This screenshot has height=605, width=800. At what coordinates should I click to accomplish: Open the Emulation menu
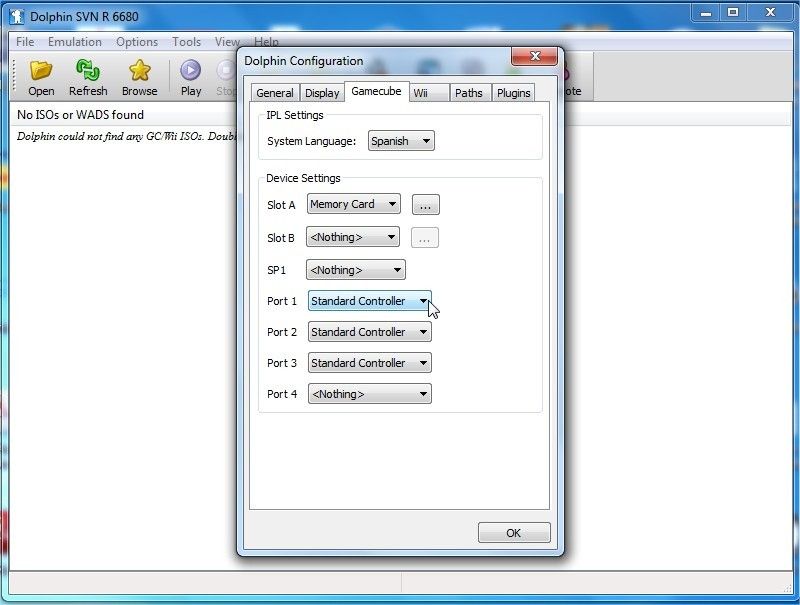click(74, 42)
